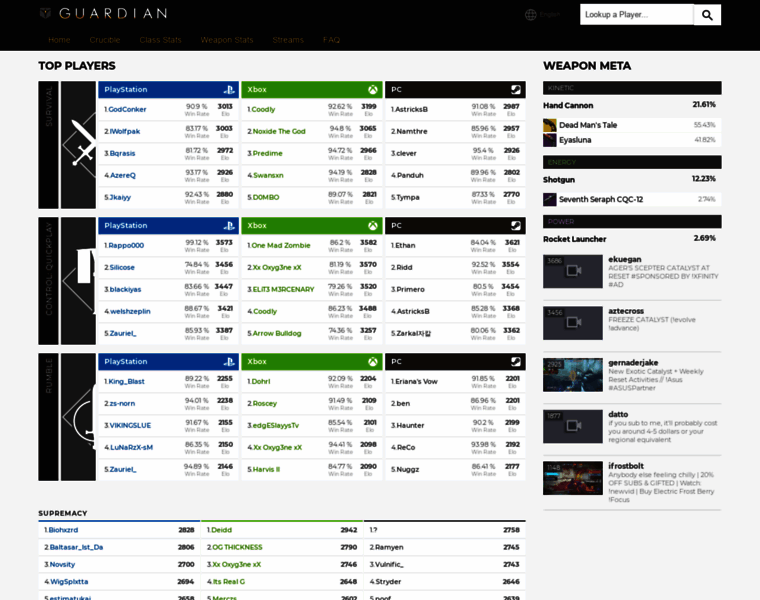Viewport: 760px width, 600px height.
Task: Open the Weapon Stats page
Action: [227, 40]
